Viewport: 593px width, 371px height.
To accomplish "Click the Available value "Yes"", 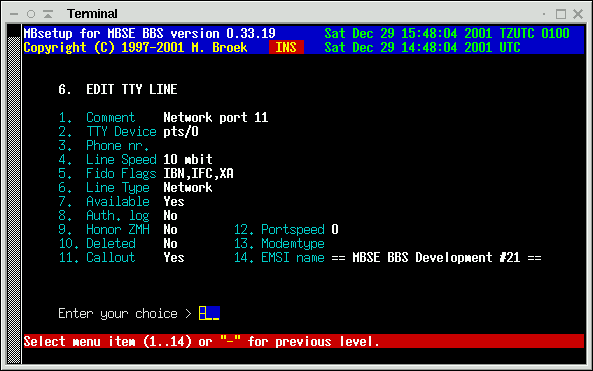I will [x=174, y=202].
